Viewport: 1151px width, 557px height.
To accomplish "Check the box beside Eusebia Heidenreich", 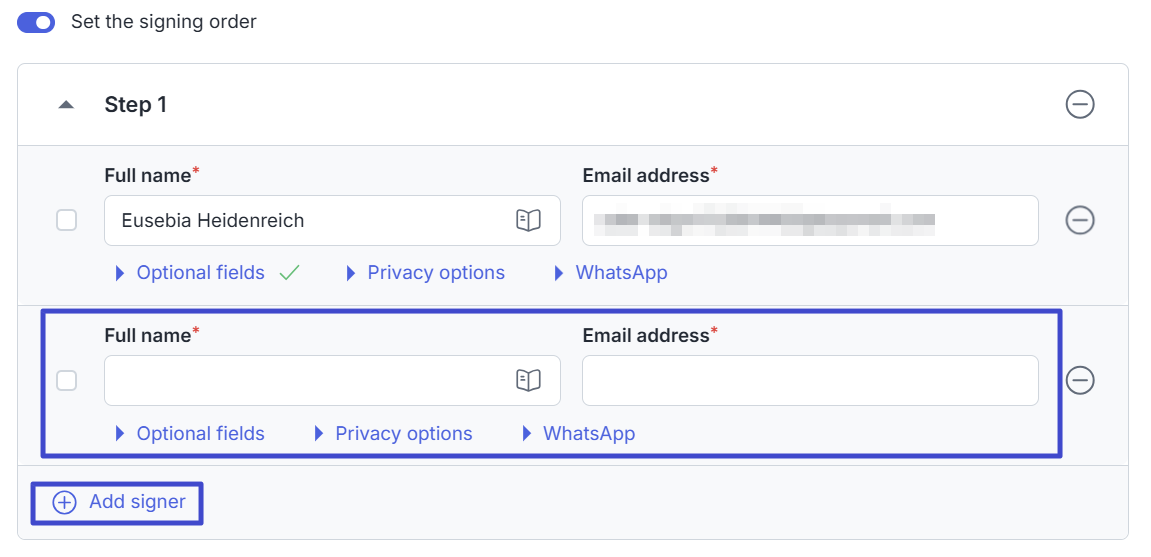I will [x=66, y=220].
